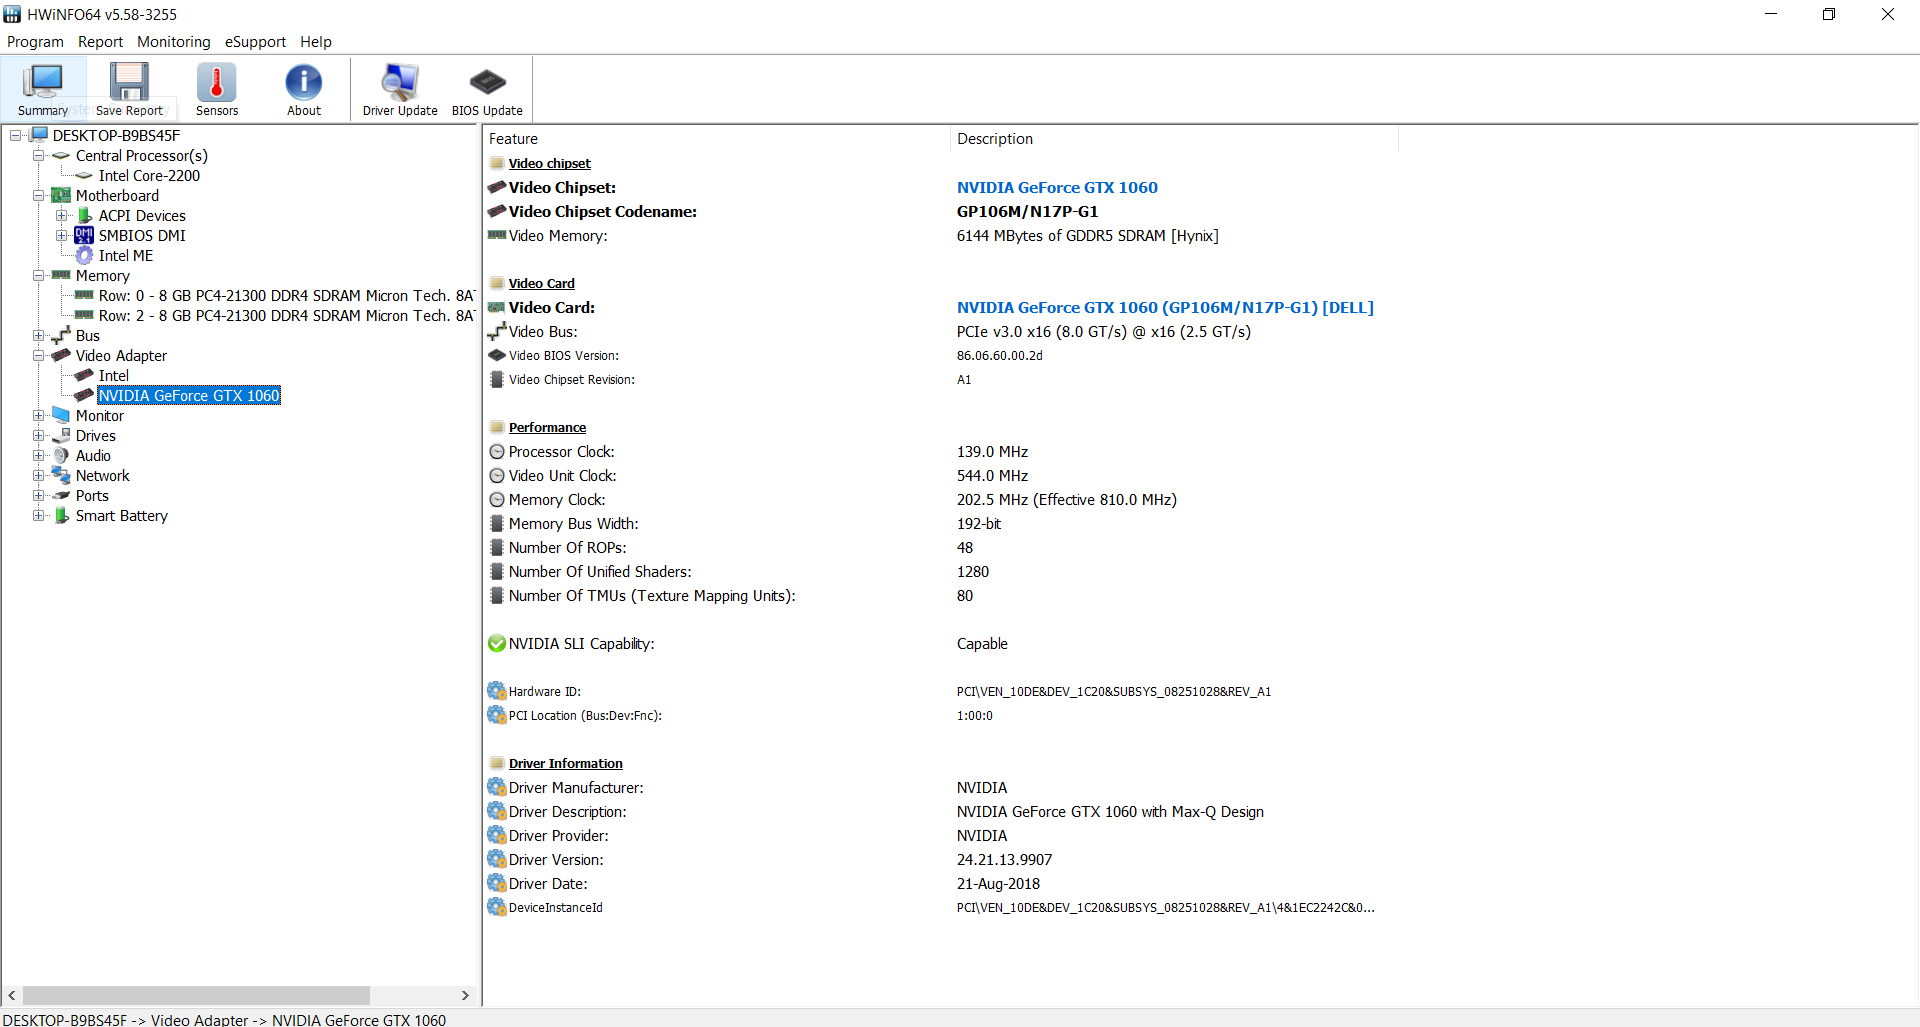Click the Processor Clock icon
This screenshot has height=1027, width=1920.
tap(497, 452)
